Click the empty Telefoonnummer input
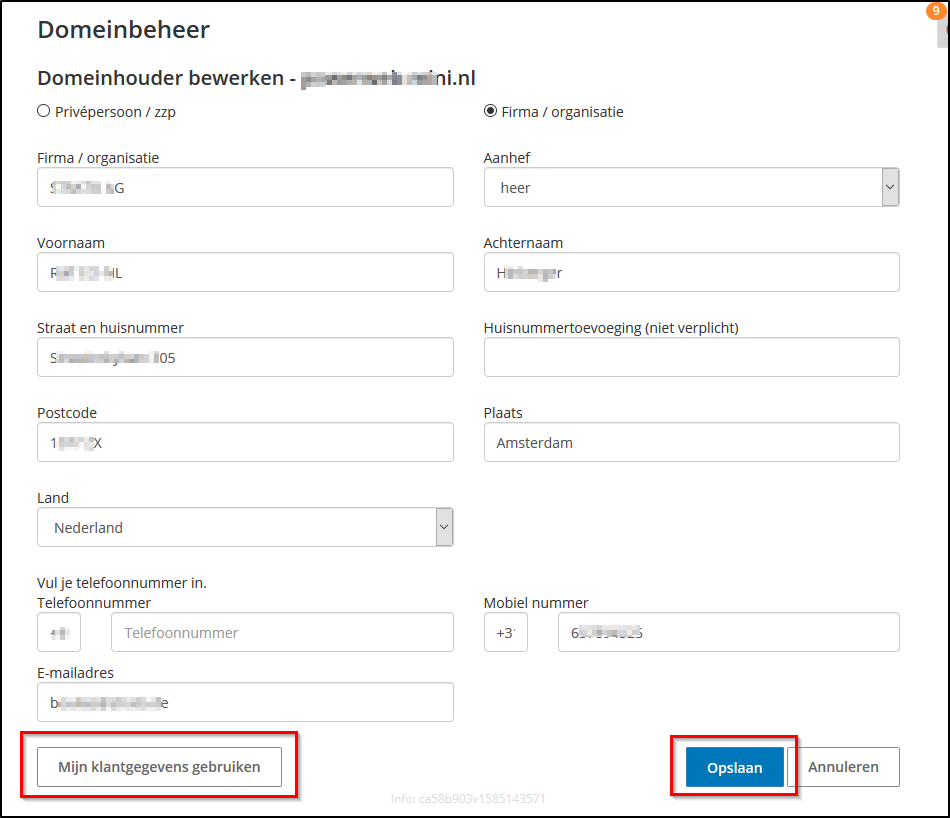This screenshot has width=950, height=818. (x=281, y=632)
